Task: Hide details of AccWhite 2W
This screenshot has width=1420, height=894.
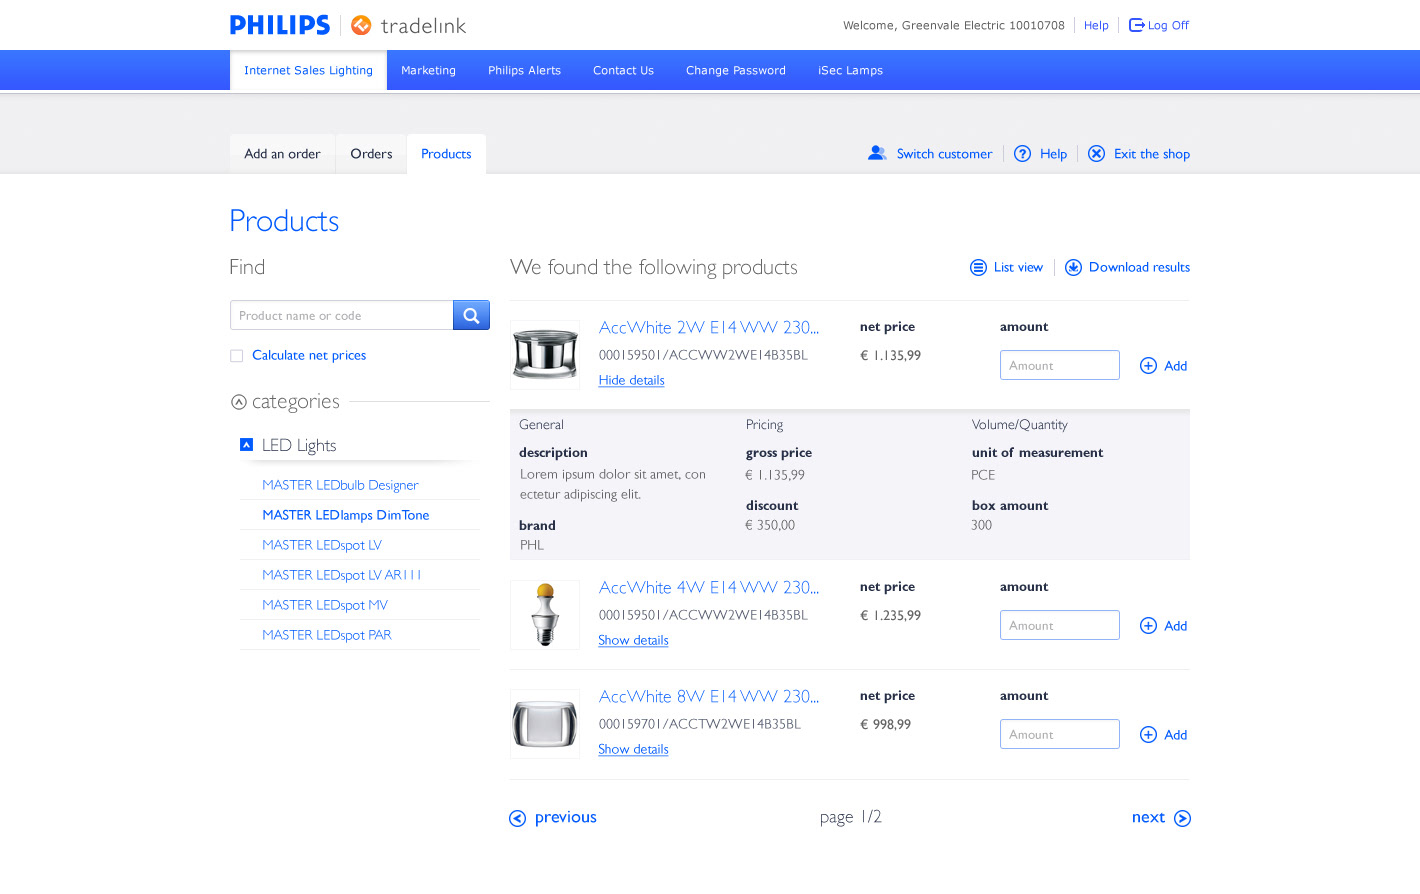Action: tap(631, 380)
